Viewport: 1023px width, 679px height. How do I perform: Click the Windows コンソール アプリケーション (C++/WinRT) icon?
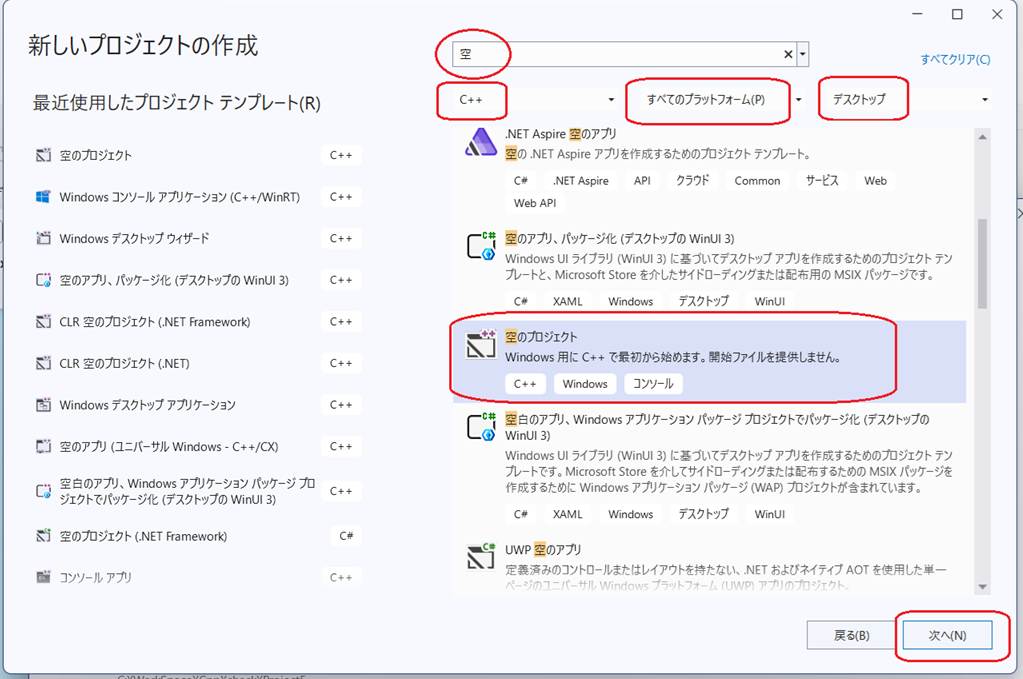tap(43, 197)
